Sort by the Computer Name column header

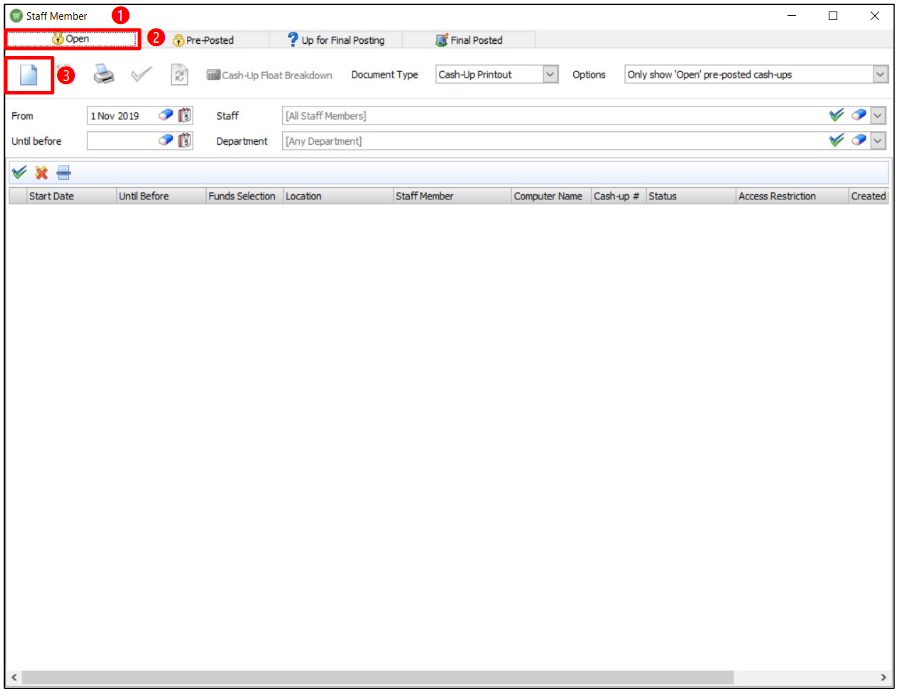point(551,196)
